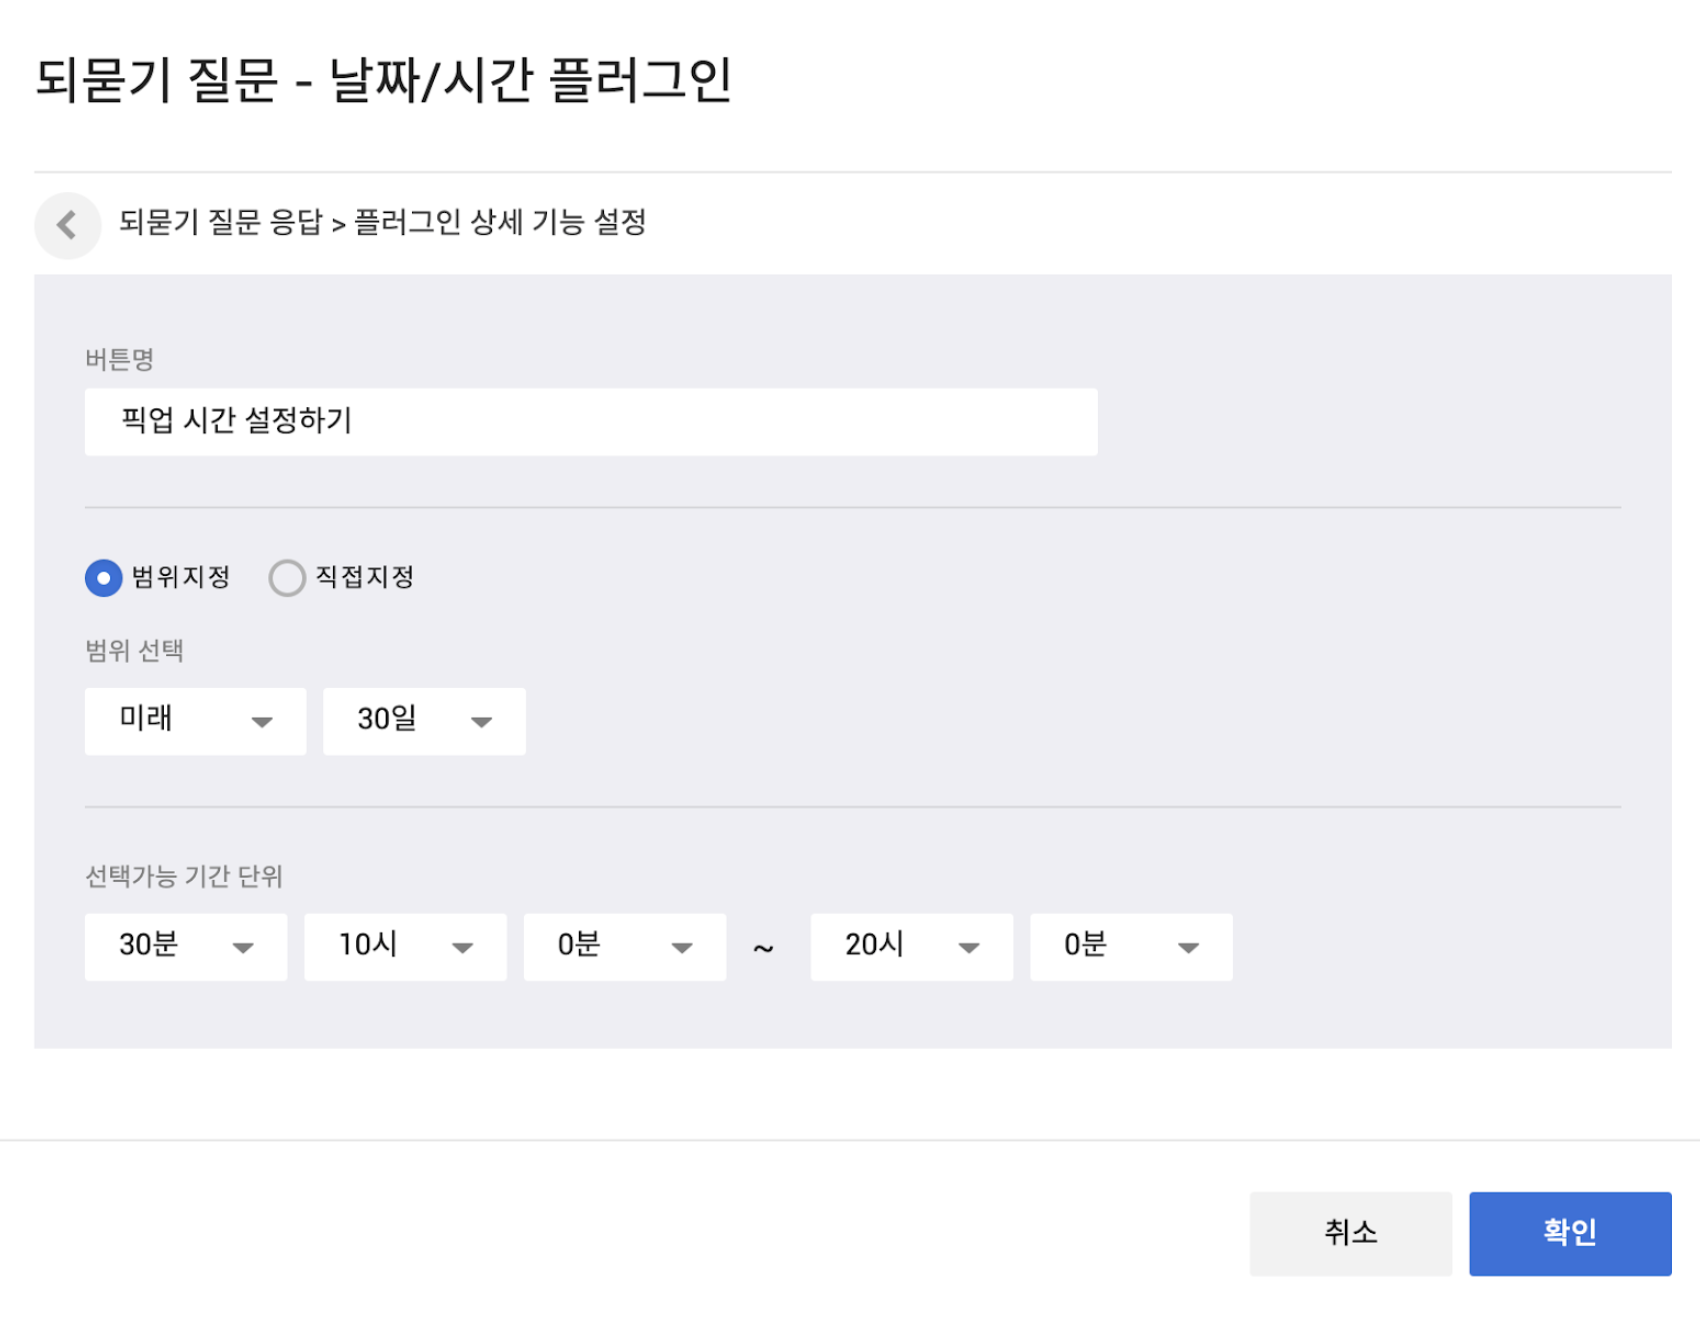Select the 범위지정 radio button
The height and width of the screenshot is (1322, 1700).
click(104, 578)
